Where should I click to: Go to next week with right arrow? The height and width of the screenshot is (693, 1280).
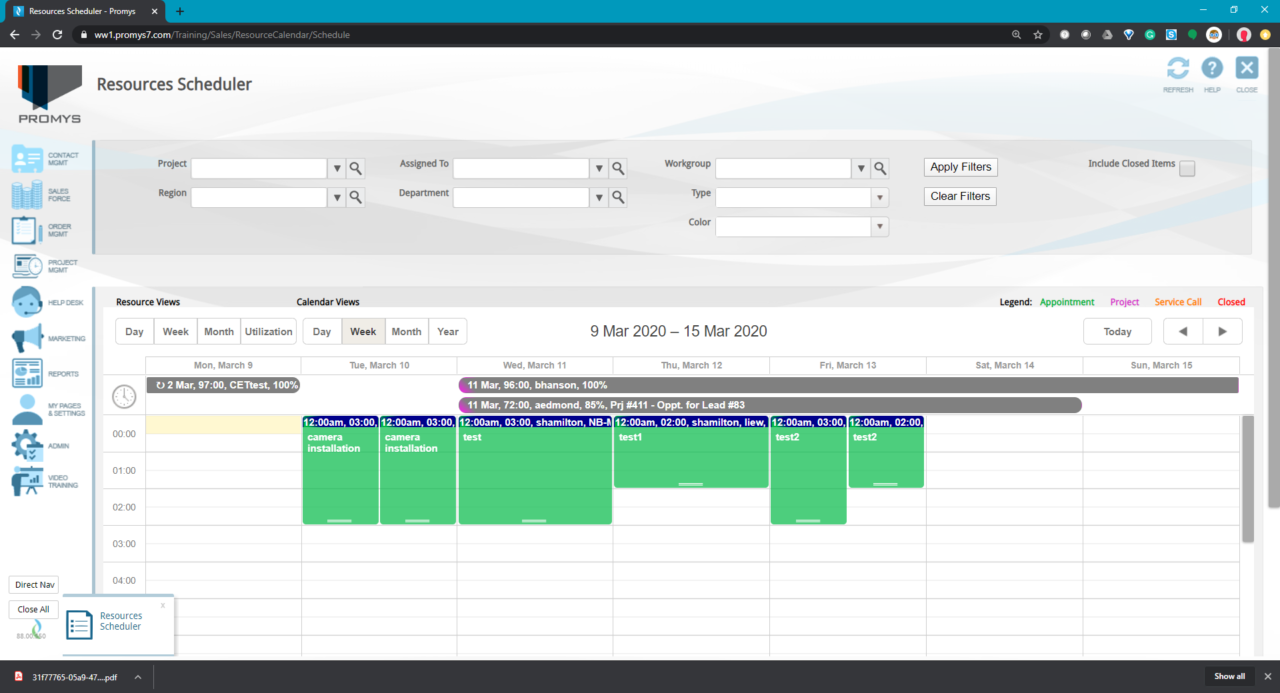1222,332
